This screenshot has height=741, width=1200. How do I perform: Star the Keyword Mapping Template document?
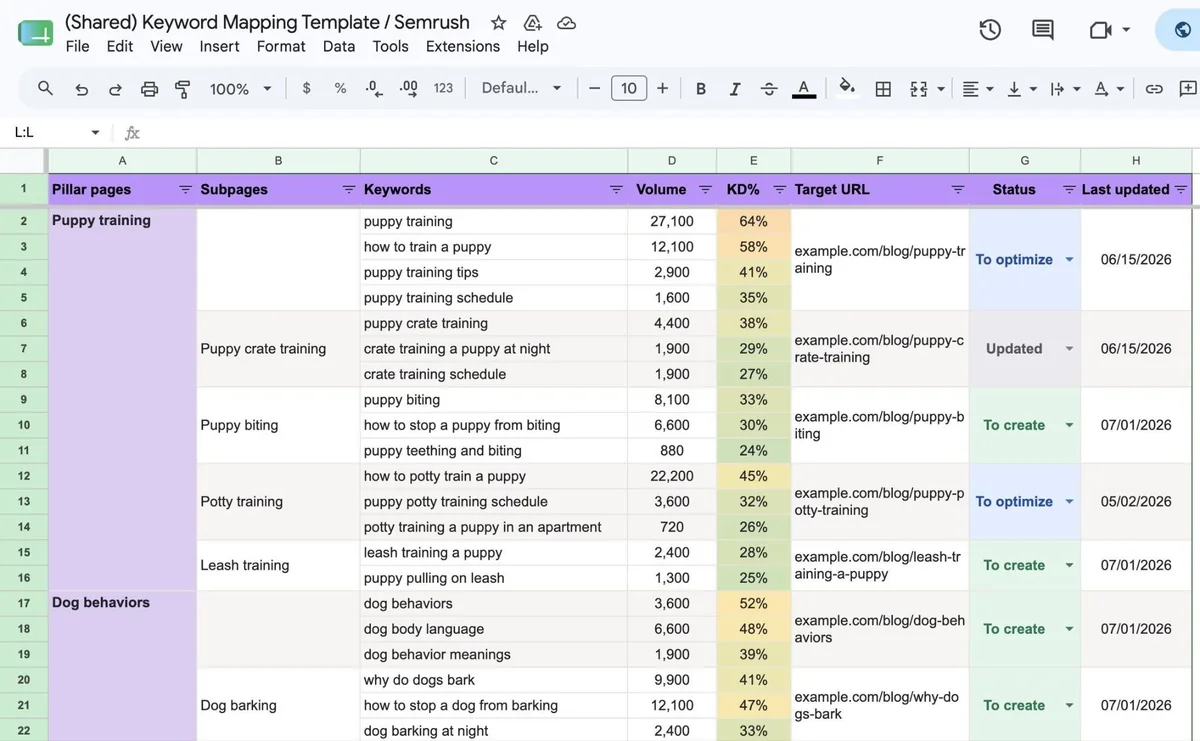[x=499, y=22]
